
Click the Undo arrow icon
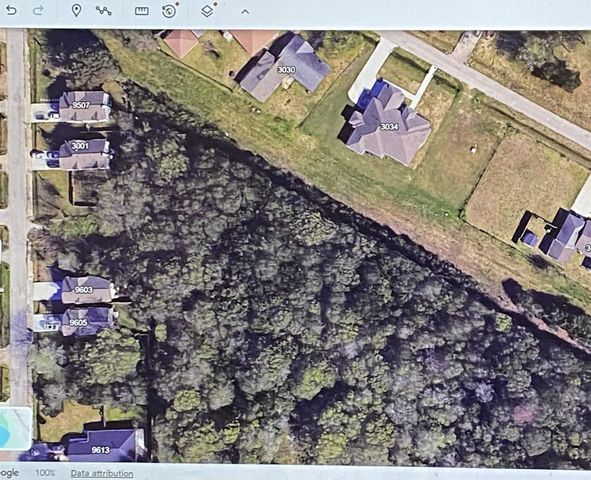11,11
